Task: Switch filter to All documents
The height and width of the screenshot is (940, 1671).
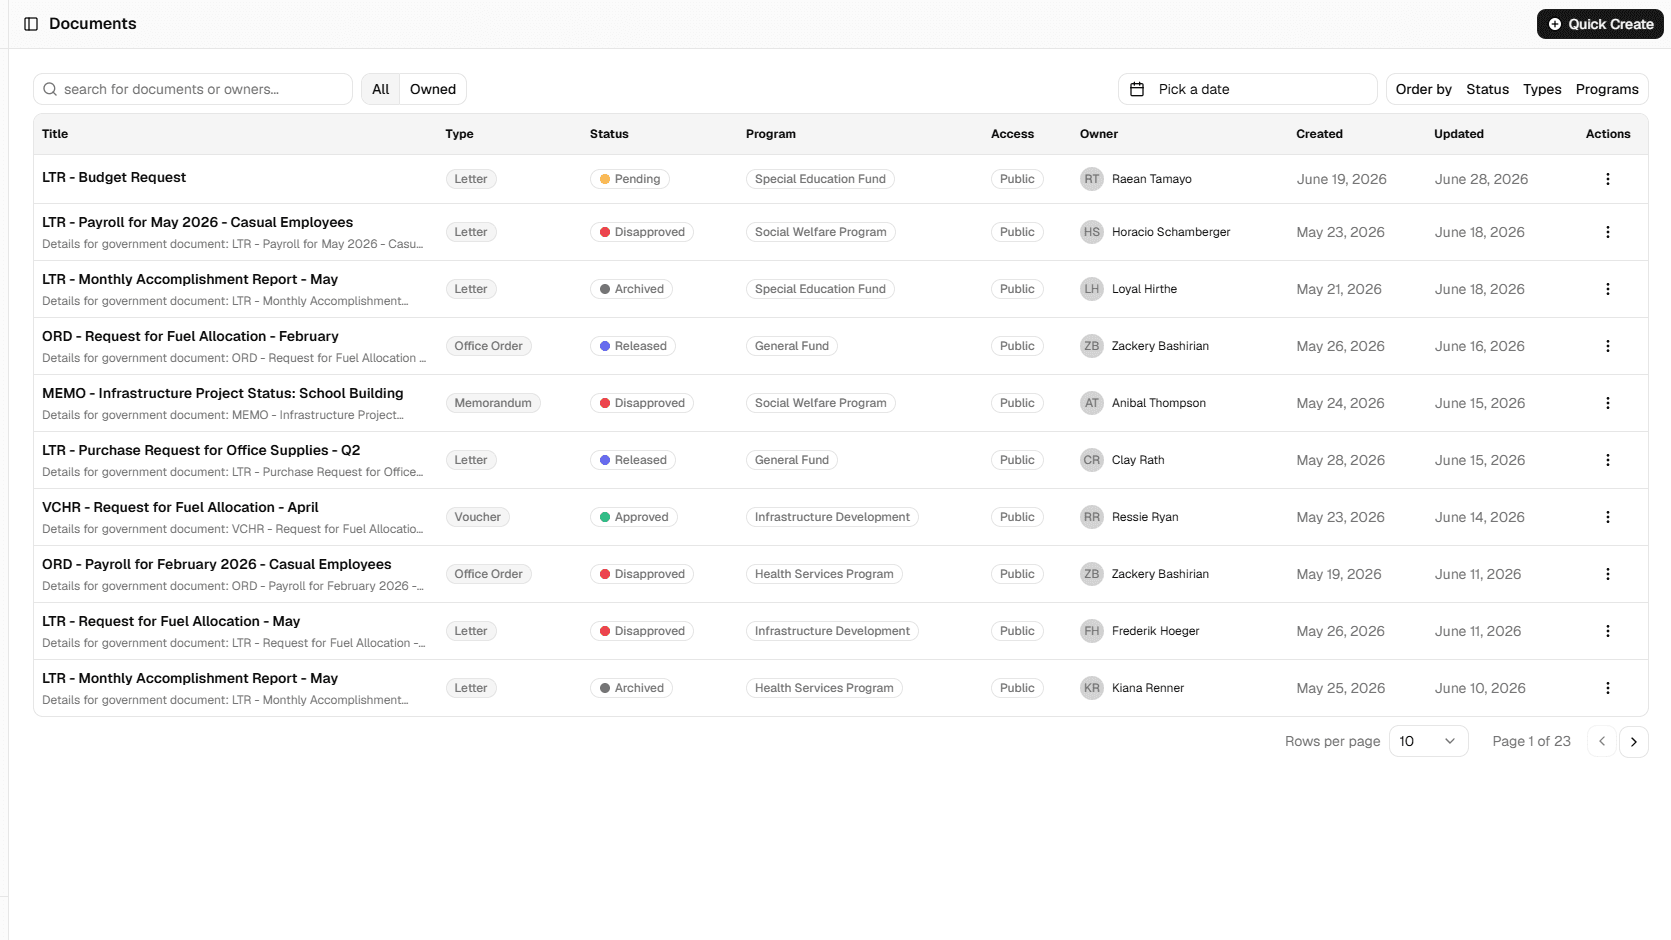Action: click(381, 89)
